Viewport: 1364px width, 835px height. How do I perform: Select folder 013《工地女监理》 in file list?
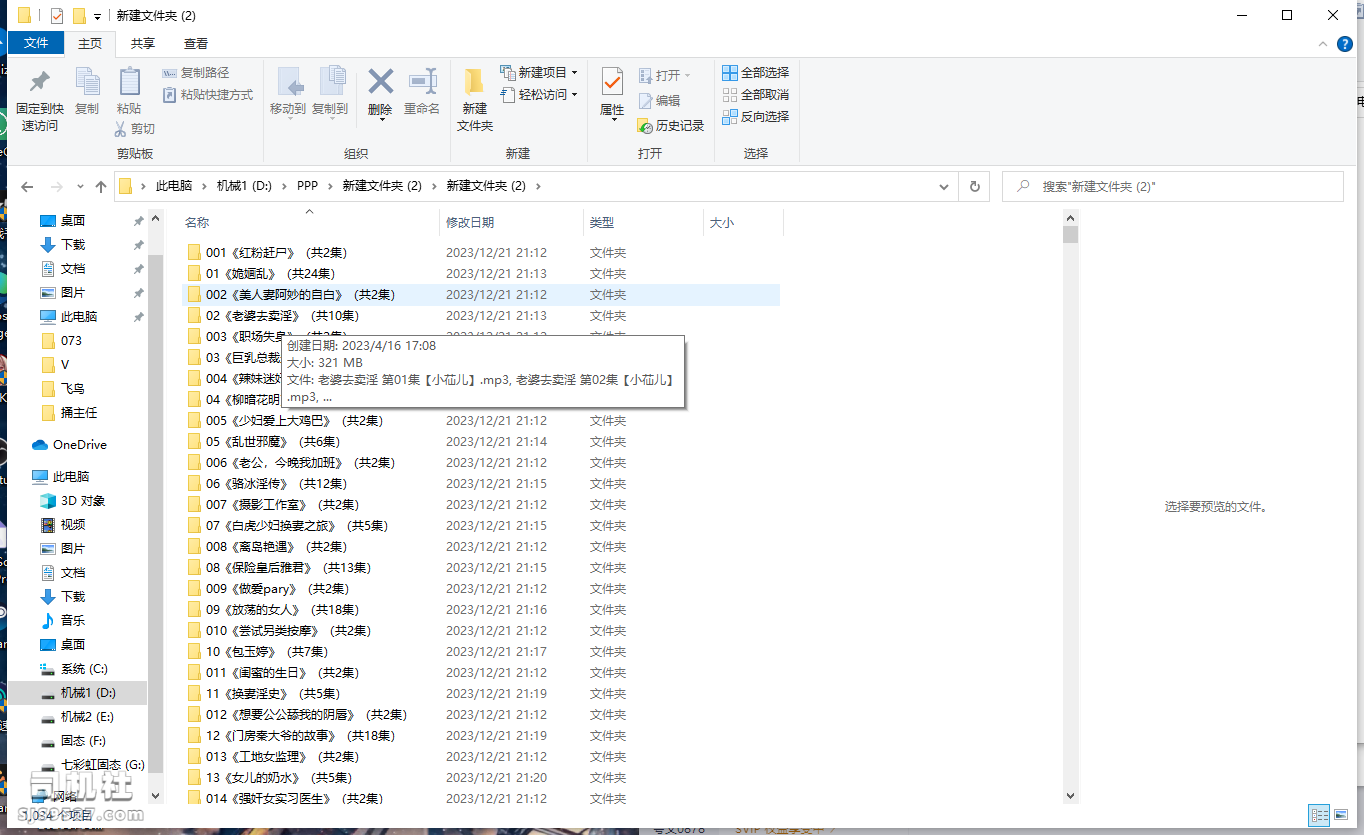point(482,757)
